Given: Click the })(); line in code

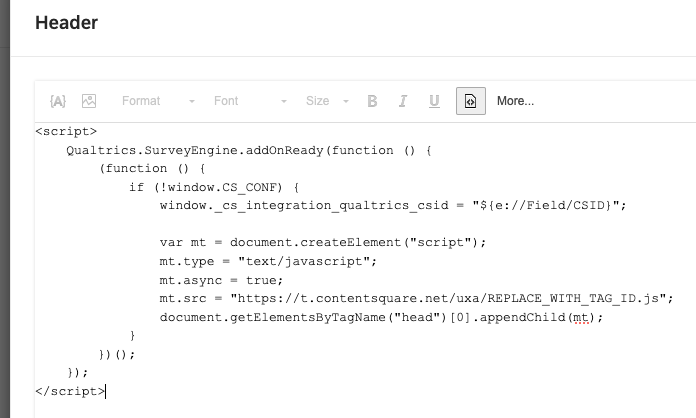Looking at the screenshot, I should coord(117,354).
